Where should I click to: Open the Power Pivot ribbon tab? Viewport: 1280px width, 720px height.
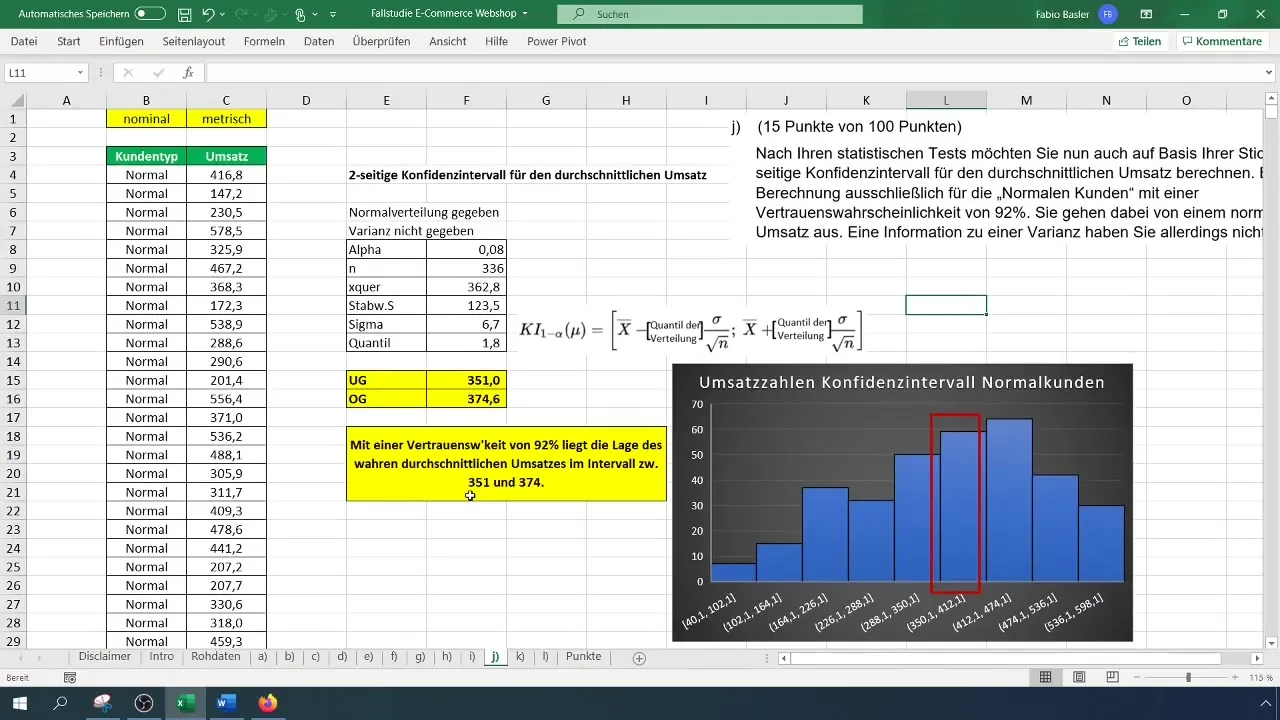[x=557, y=41]
